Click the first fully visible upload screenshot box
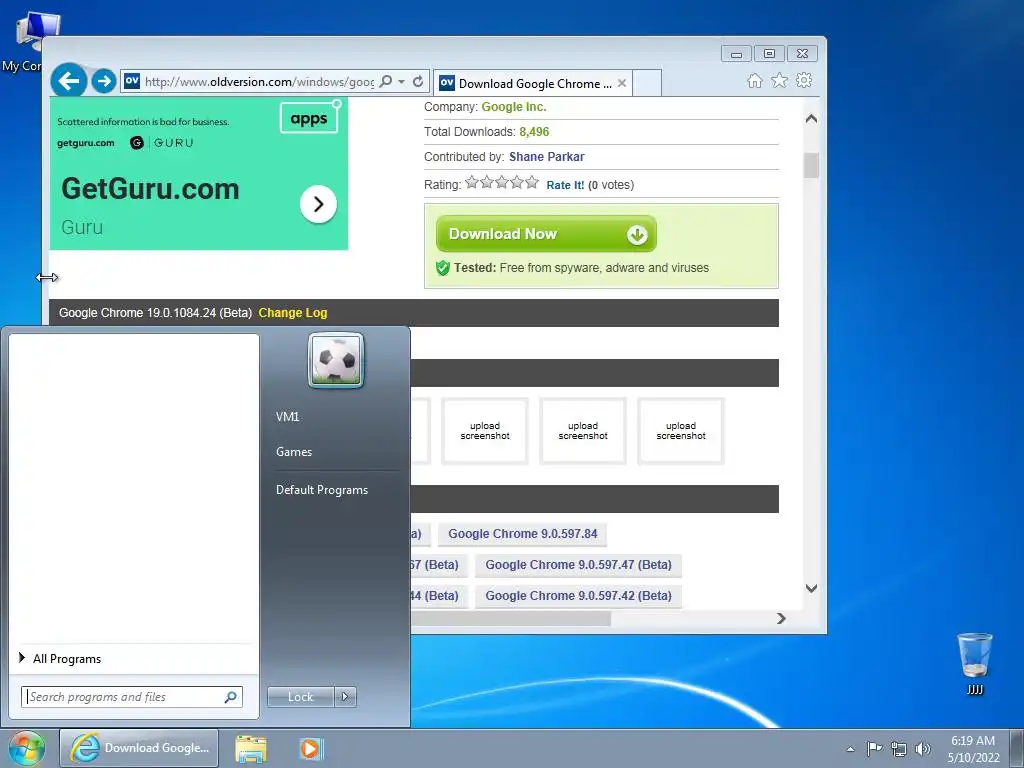This screenshot has width=1024, height=768. 485,431
